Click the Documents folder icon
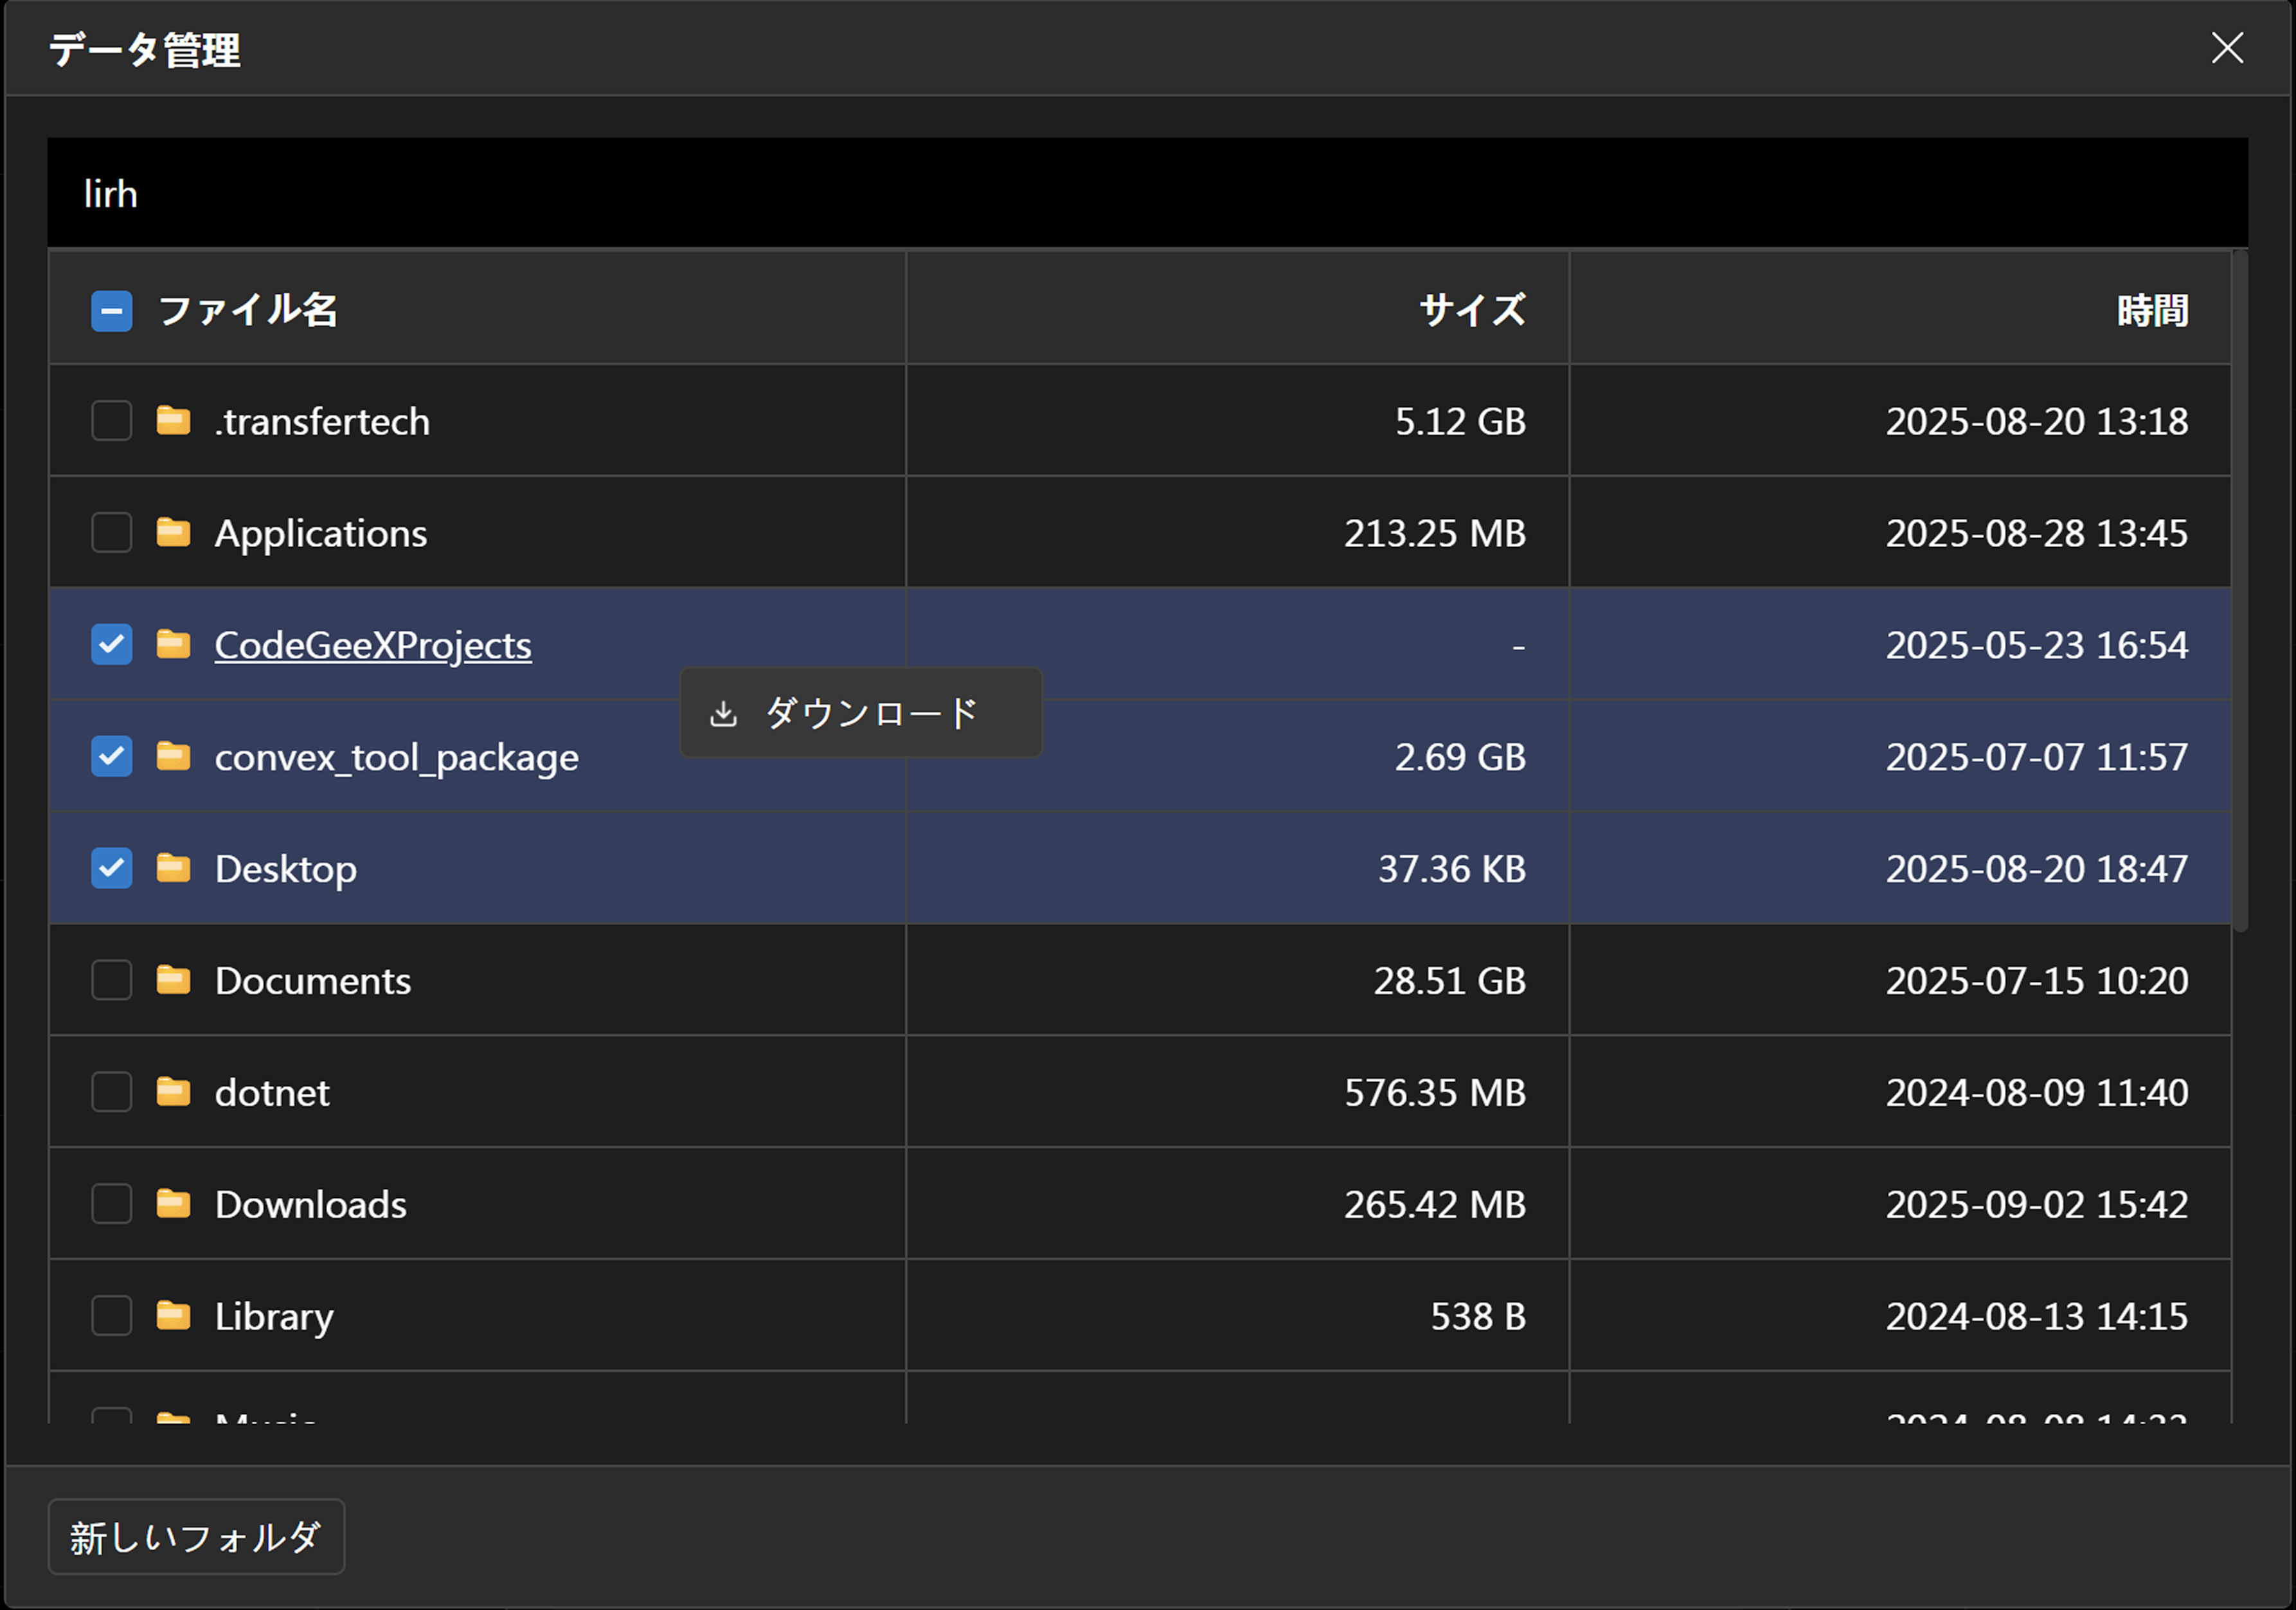This screenshot has width=2296, height=1610. point(173,980)
